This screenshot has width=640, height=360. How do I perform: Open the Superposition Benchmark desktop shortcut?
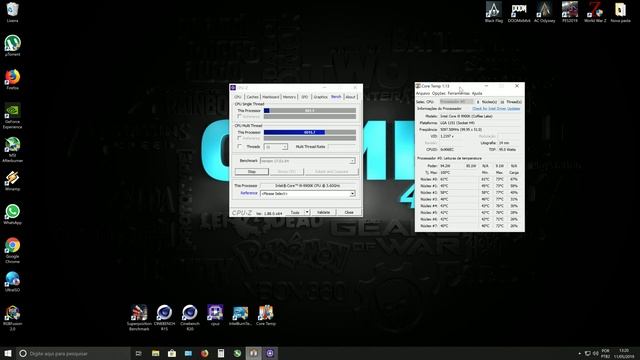click(x=139, y=318)
